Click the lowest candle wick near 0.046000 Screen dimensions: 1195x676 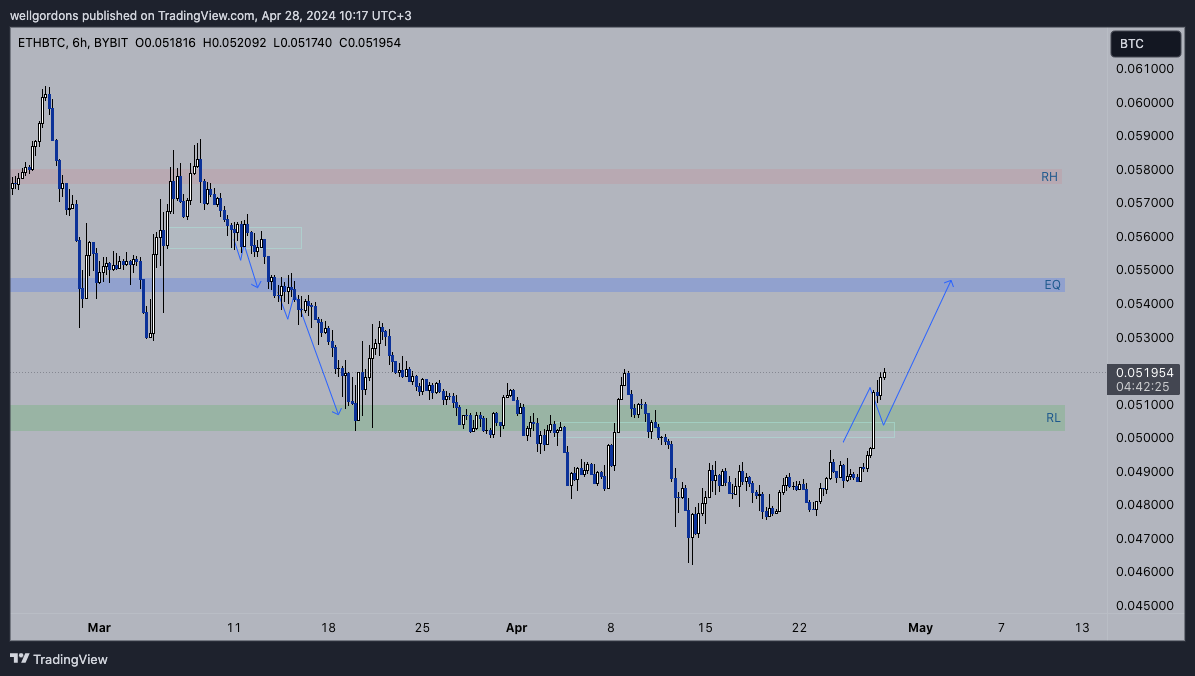(690, 562)
